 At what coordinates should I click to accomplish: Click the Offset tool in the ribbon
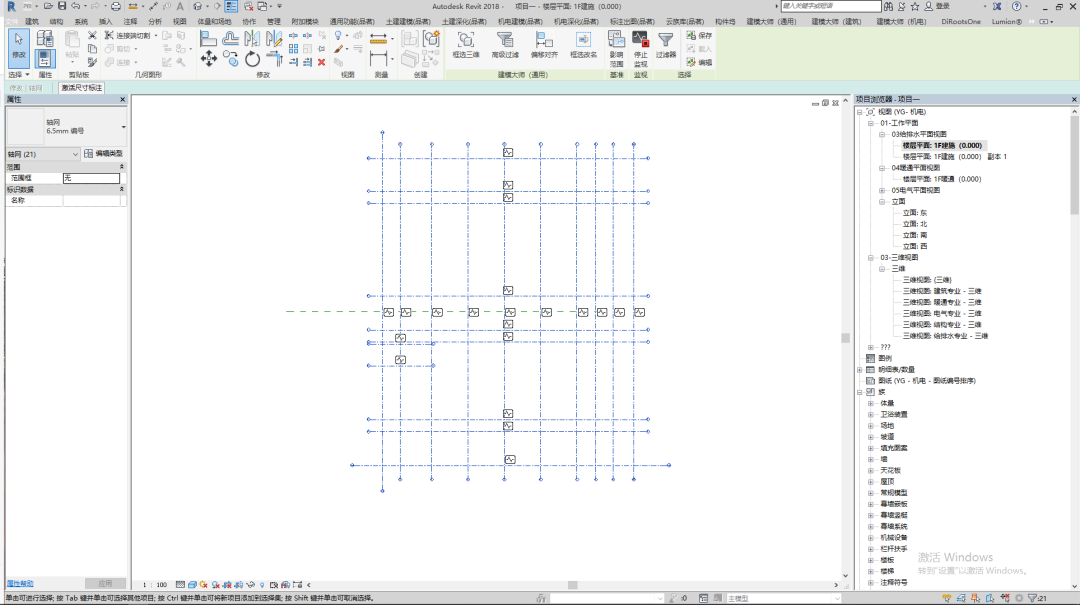tap(231, 39)
